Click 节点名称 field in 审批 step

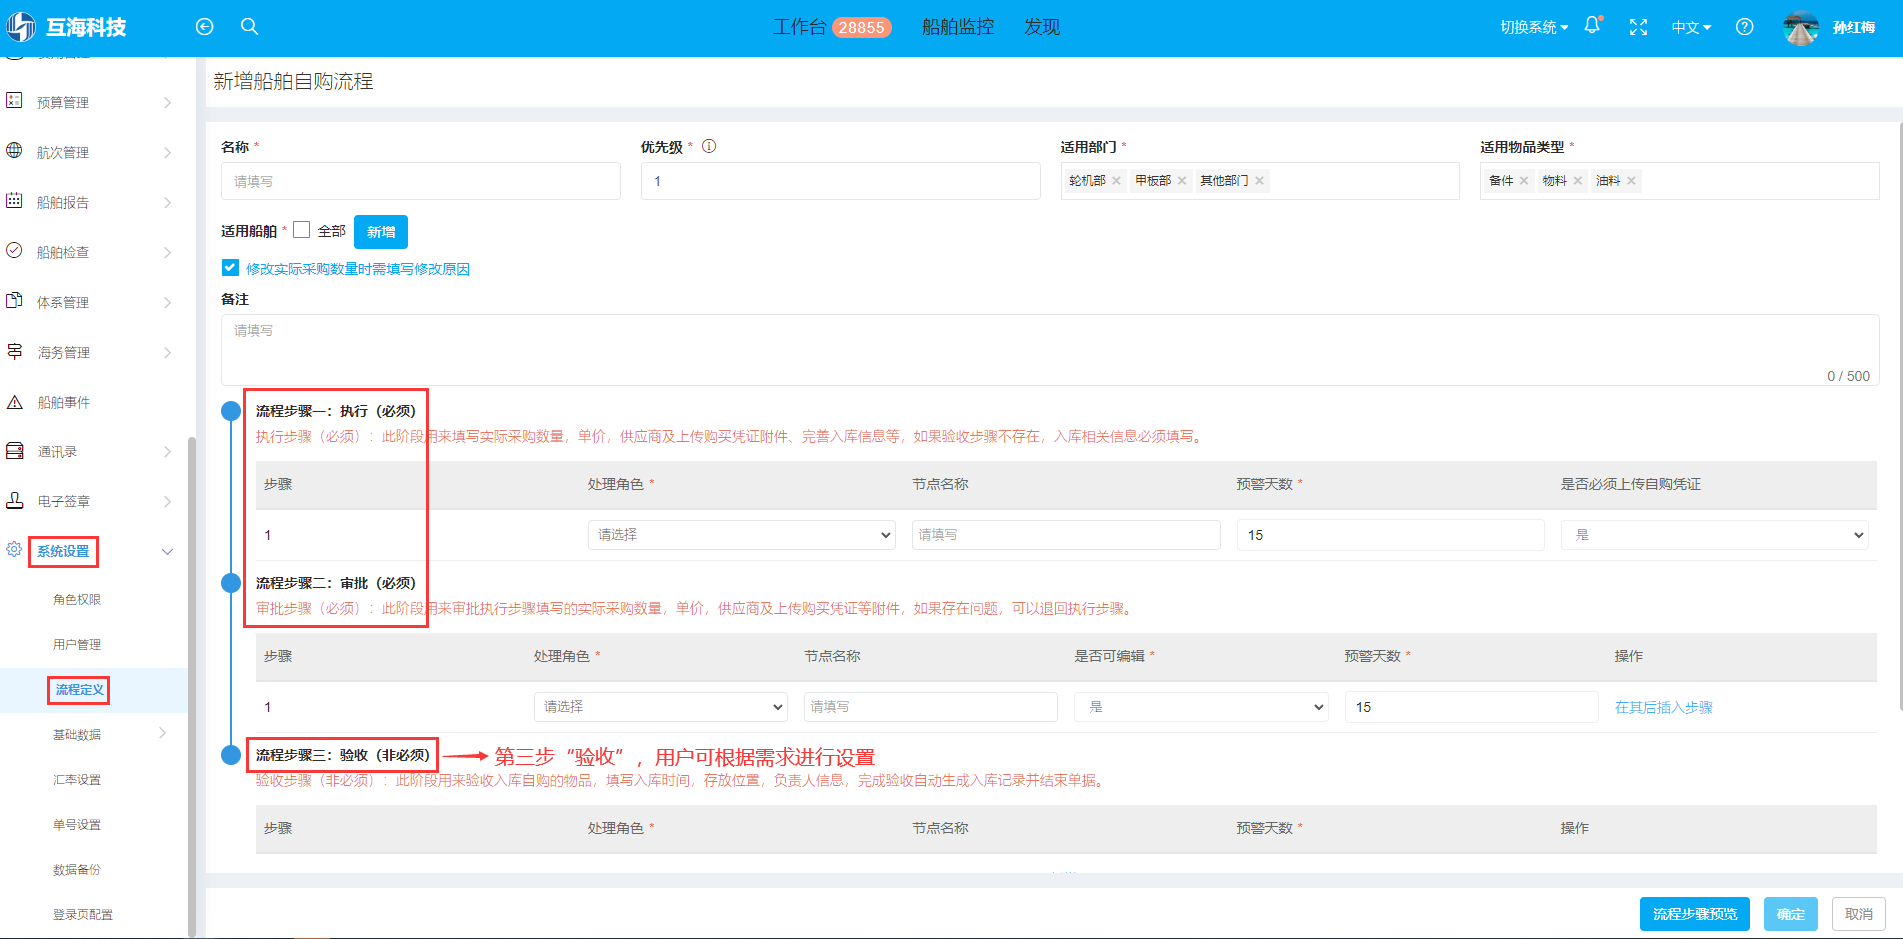[931, 707]
